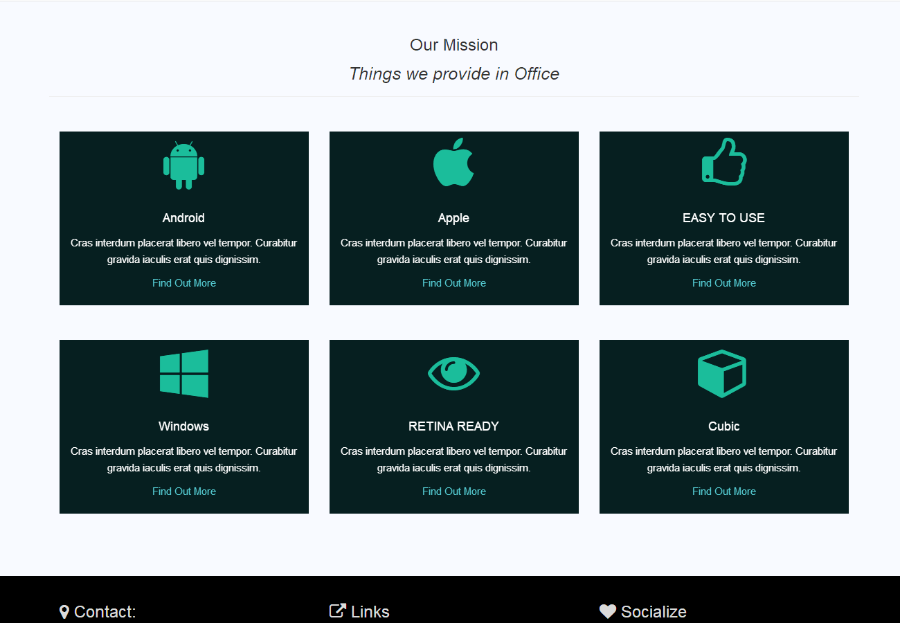900x623 pixels.
Task: Click the Links footer heading
Action: click(x=370, y=612)
